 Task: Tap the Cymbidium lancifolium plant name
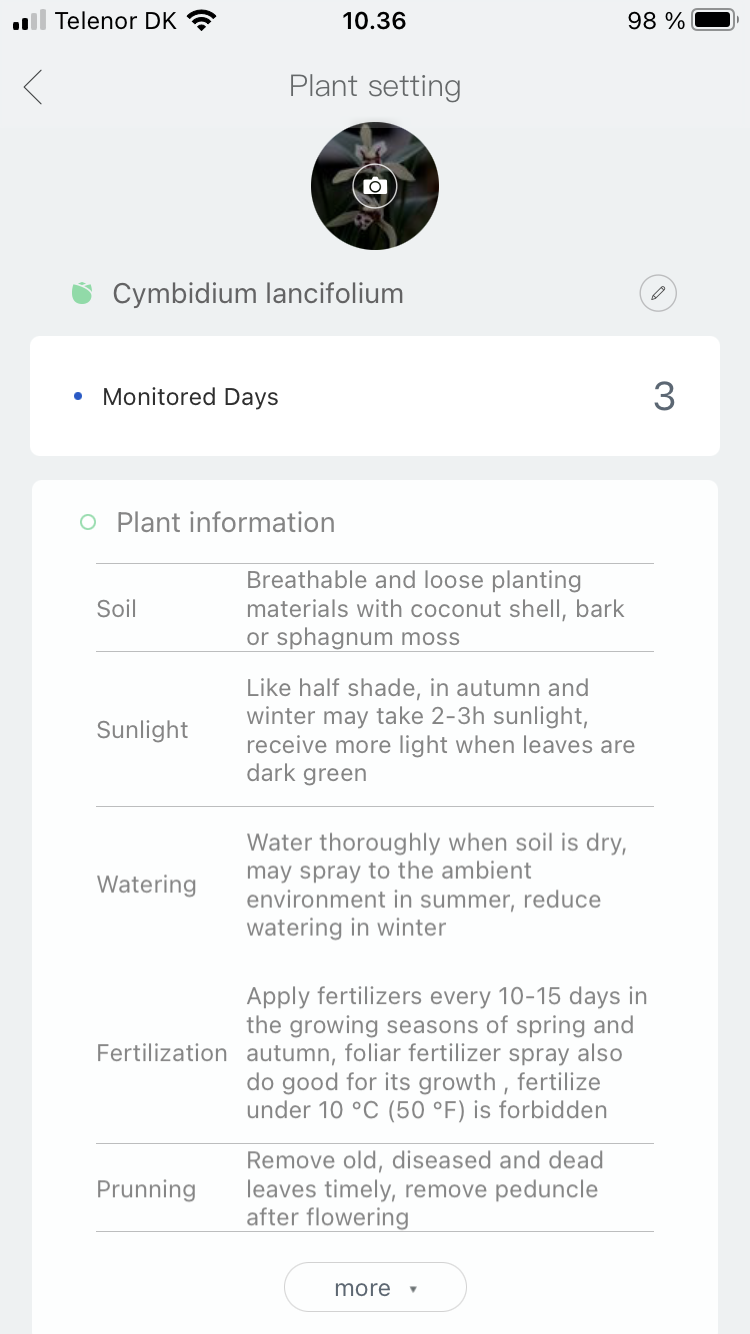click(x=258, y=294)
